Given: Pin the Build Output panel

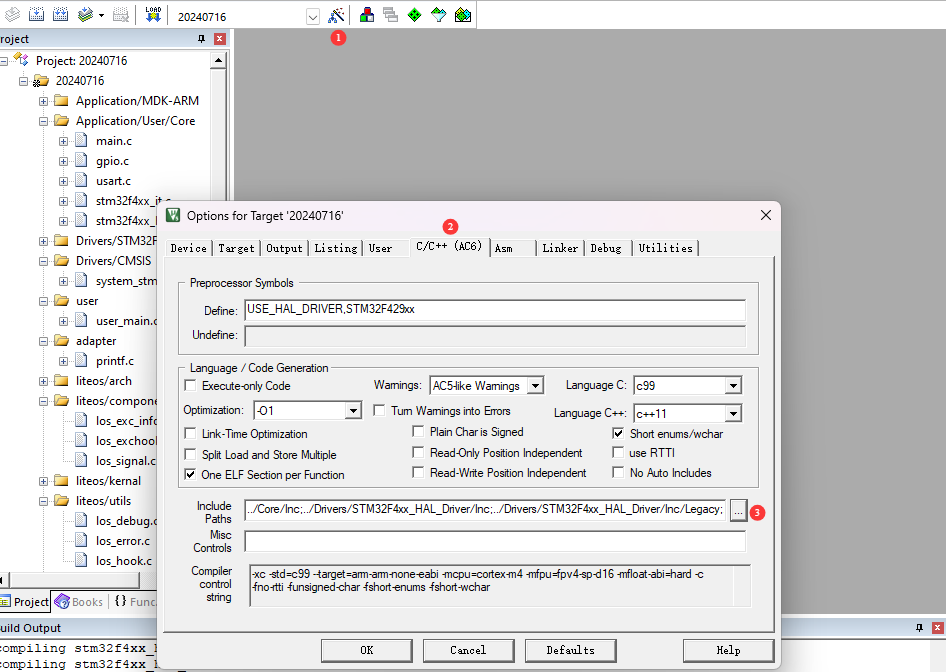Looking at the screenshot, I should click(x=919, y=628).
